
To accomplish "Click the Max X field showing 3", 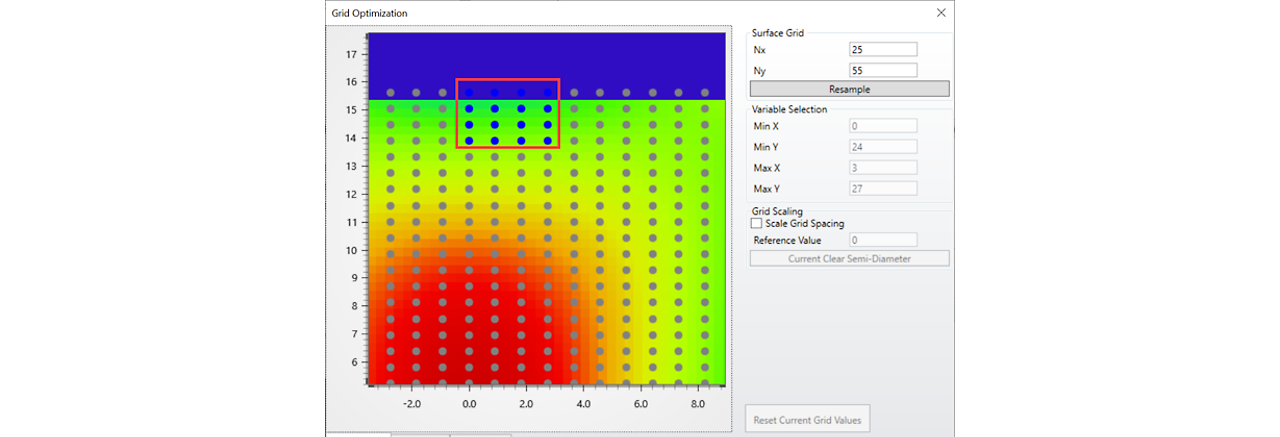I will [x=883, y=168].
